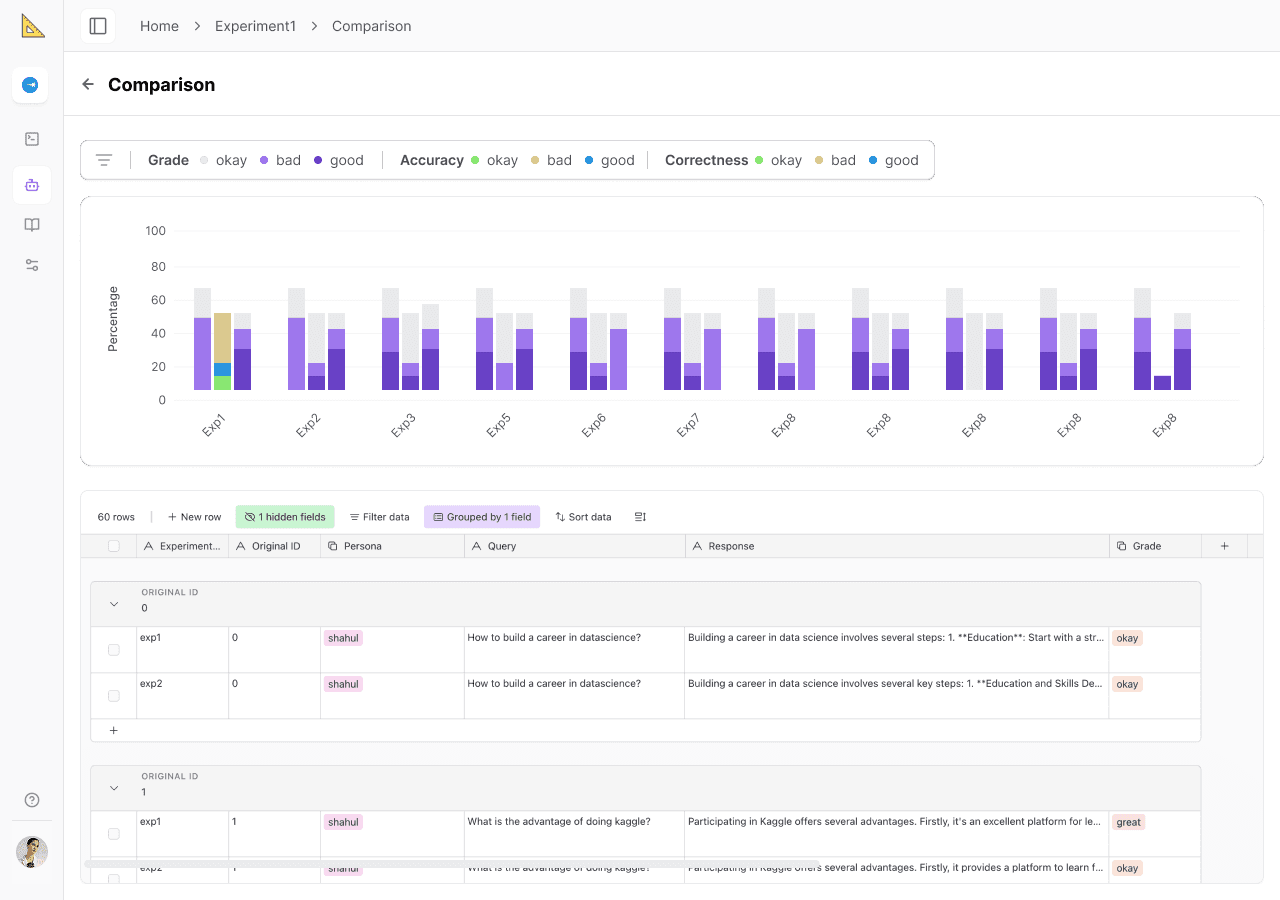Toggle the sidebar panel icon
This screenshot has height=900, width=1280.
tap(98, 26)
